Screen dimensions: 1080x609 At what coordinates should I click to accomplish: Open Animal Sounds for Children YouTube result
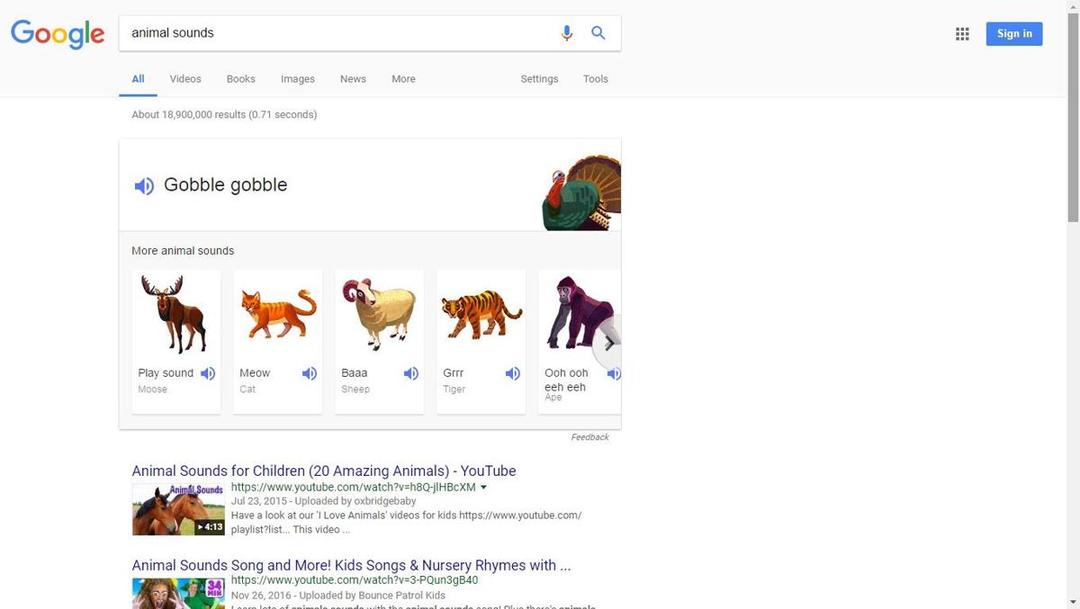(324, 471)
